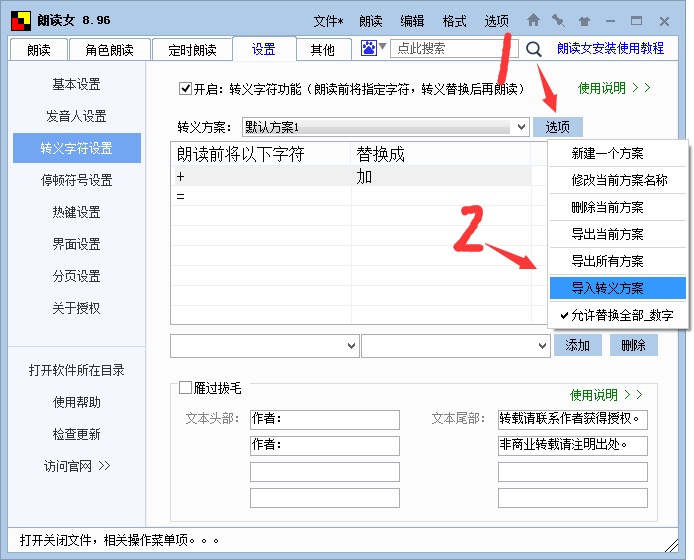694x560 pixels.
Task: Click the Baidu paw search engine icon
Action: point(369,48)
